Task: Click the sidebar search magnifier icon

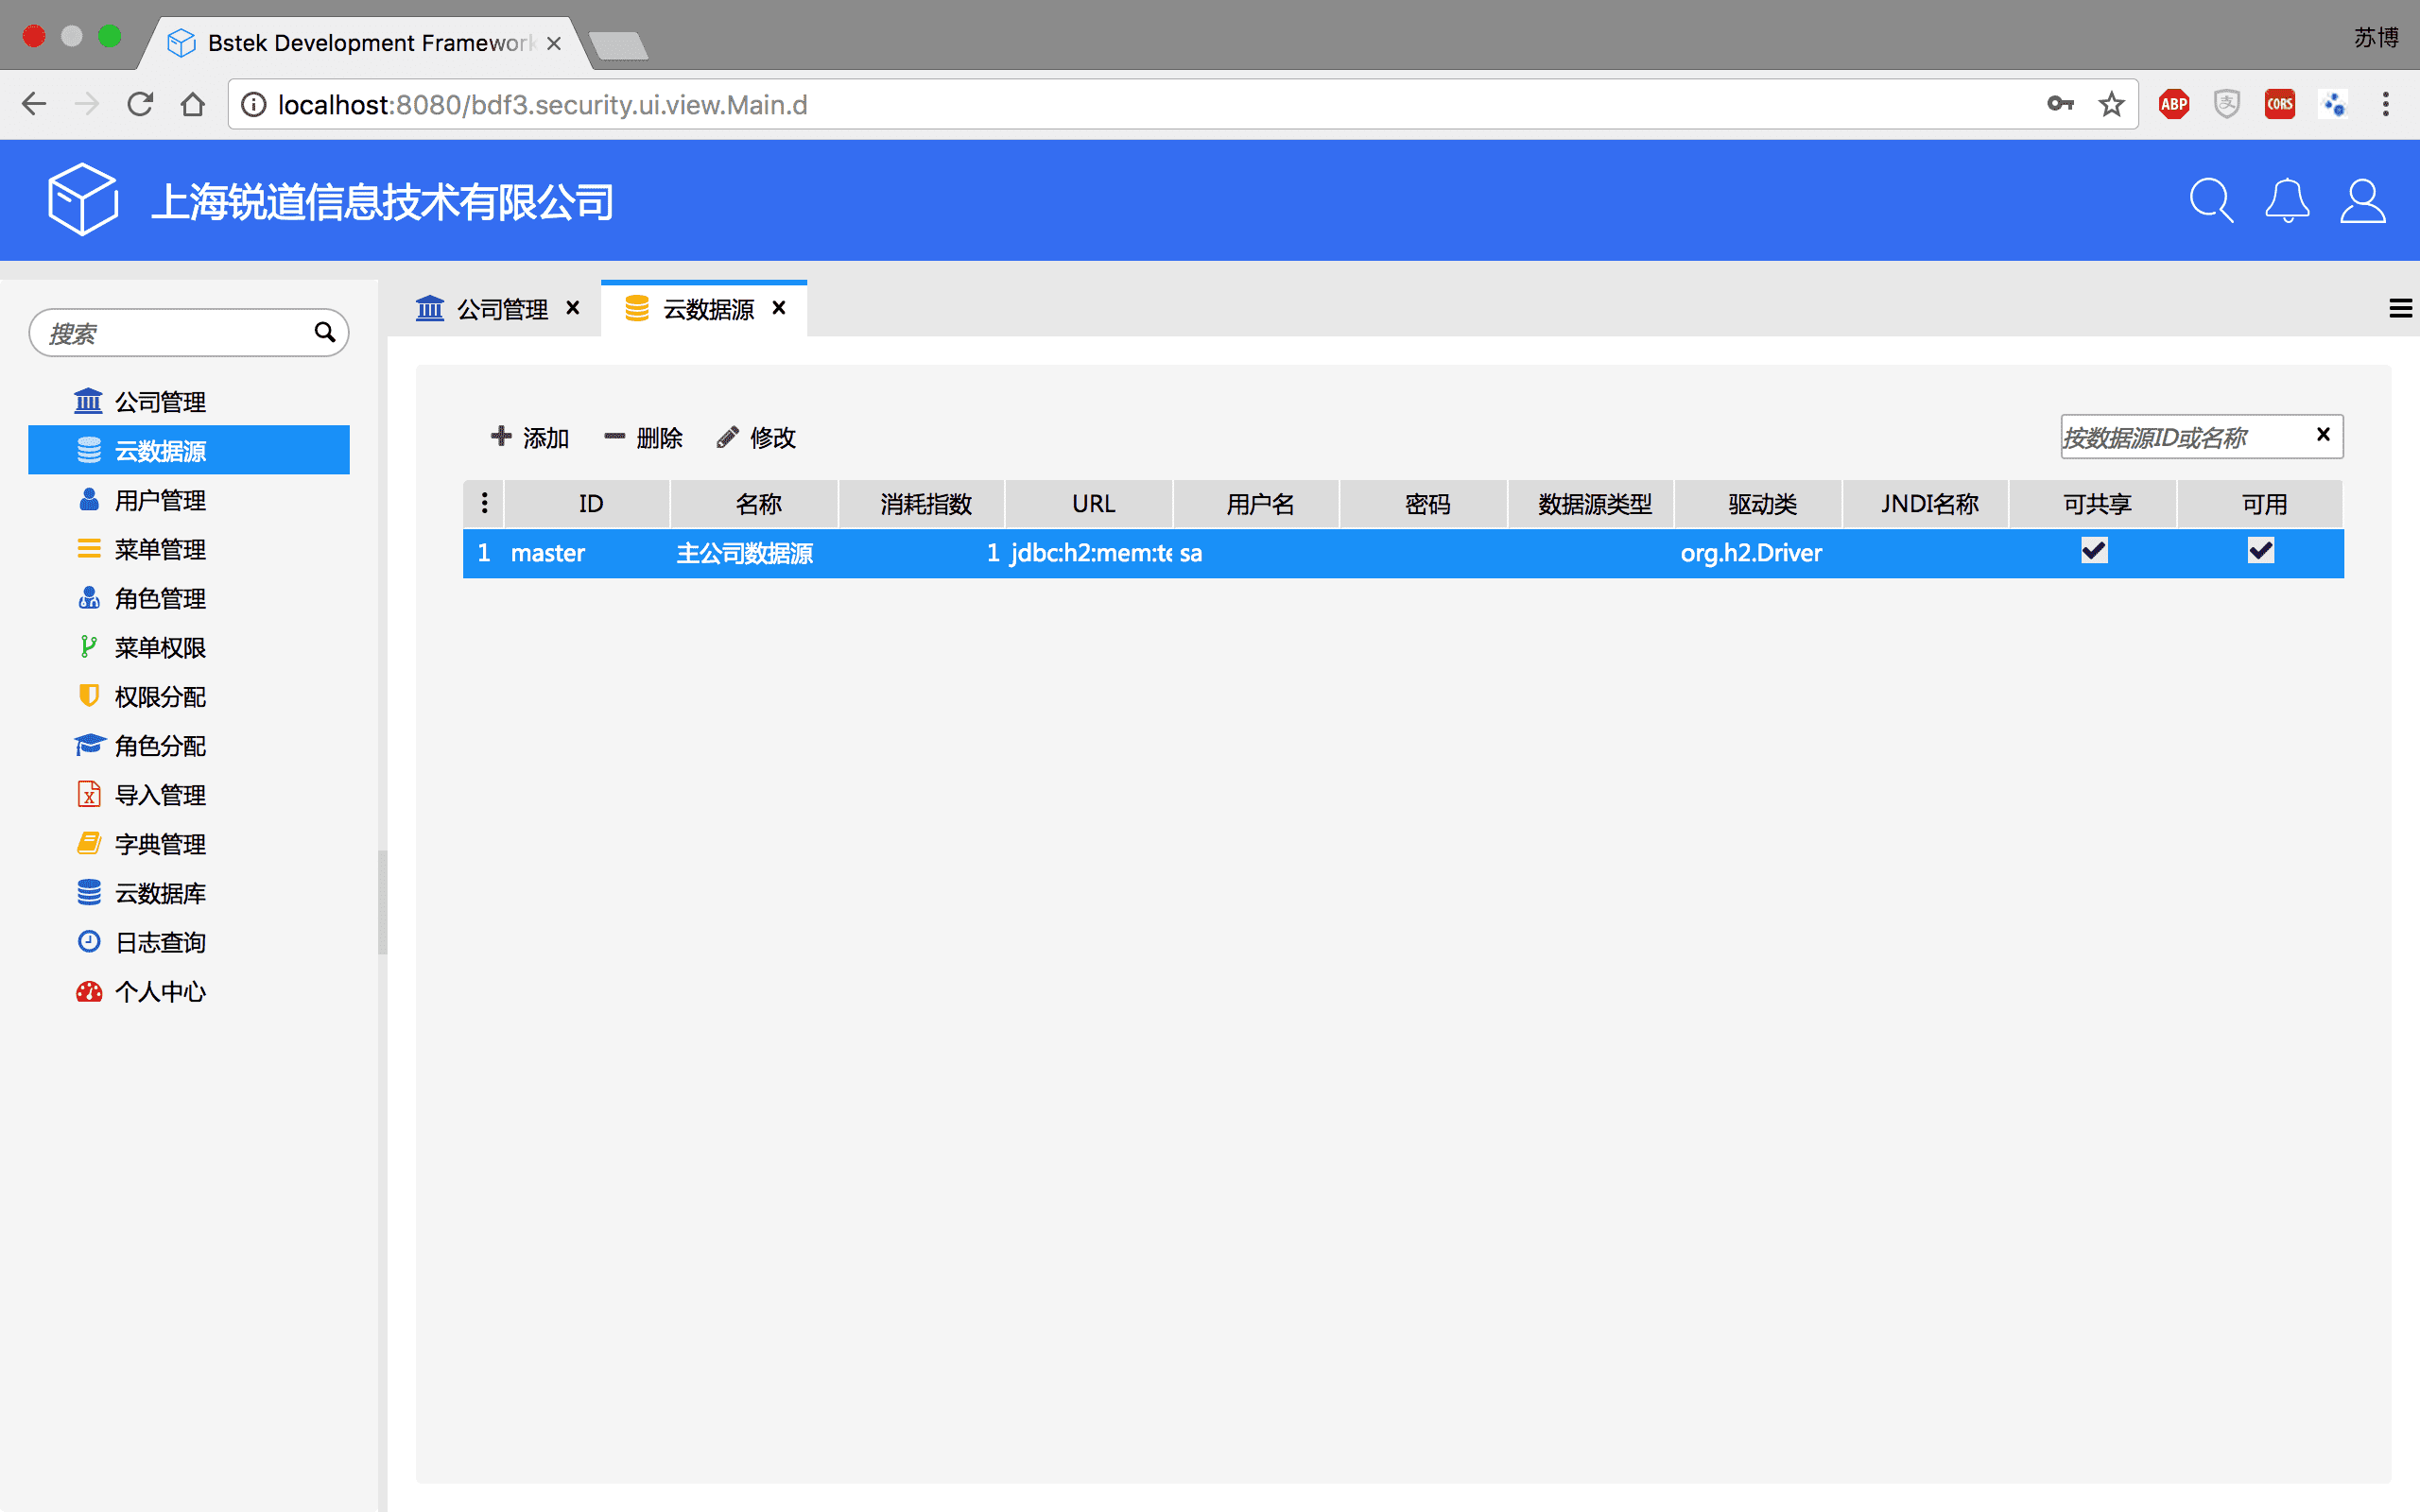Action: [x=324, y=332]
